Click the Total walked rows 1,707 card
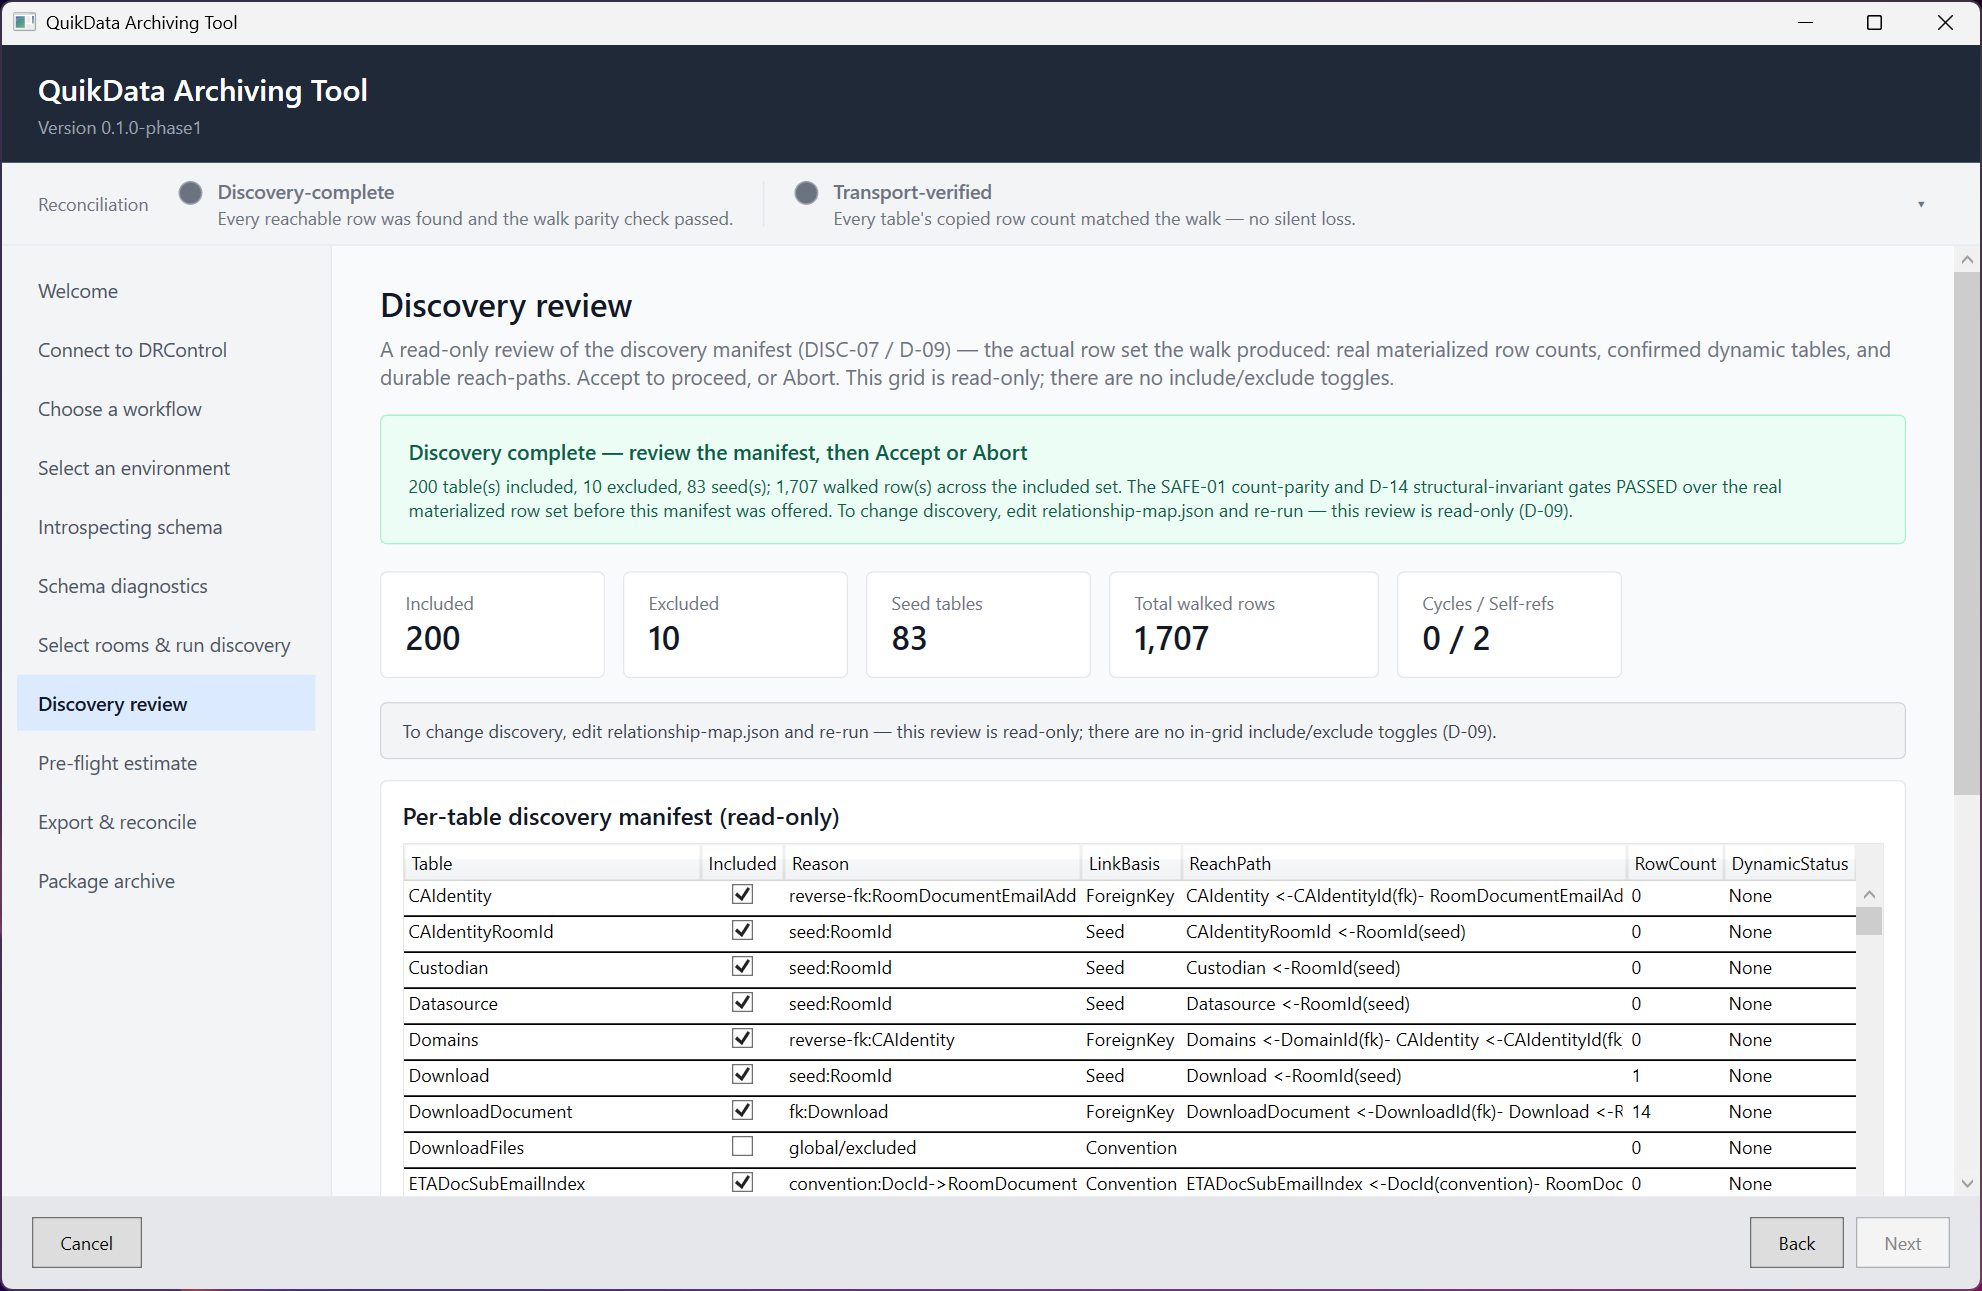This screenshot has width=1982, height=1291. tap(1243, 624)
